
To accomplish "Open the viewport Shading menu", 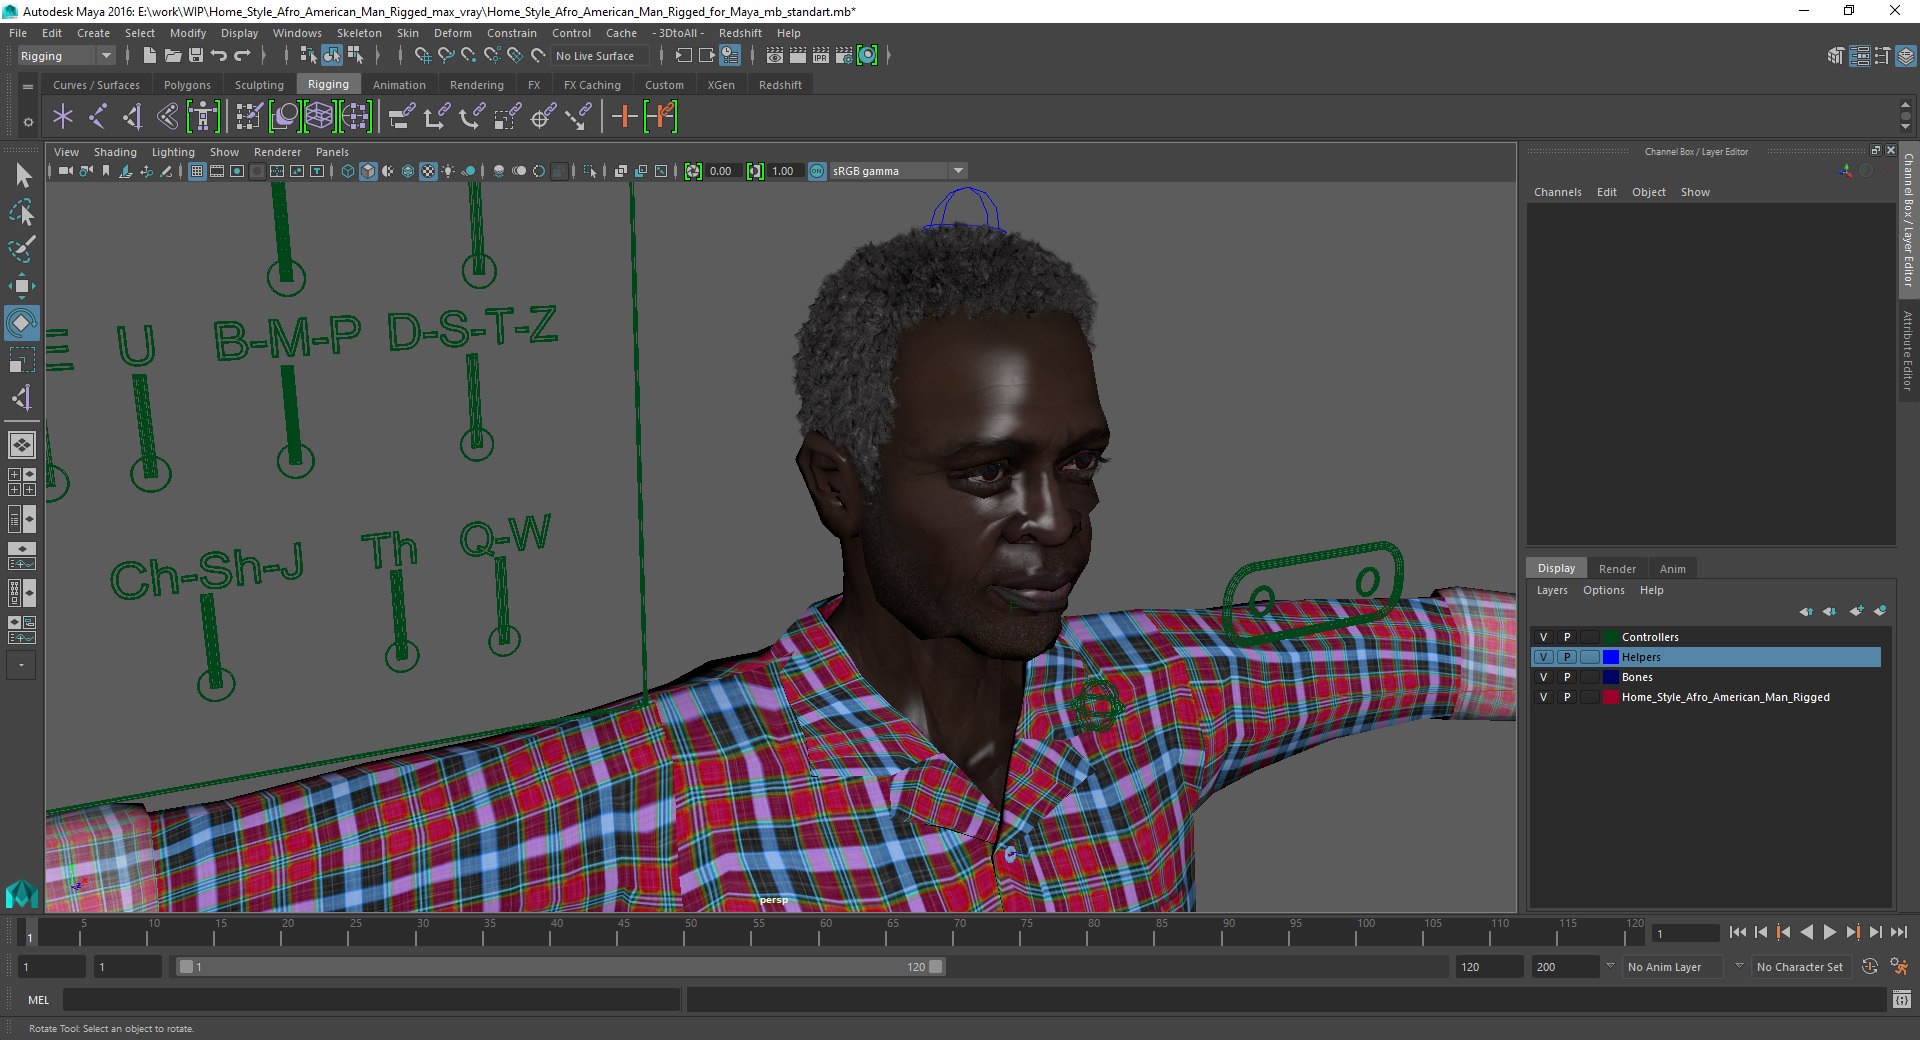I will (x=115, y=152).
